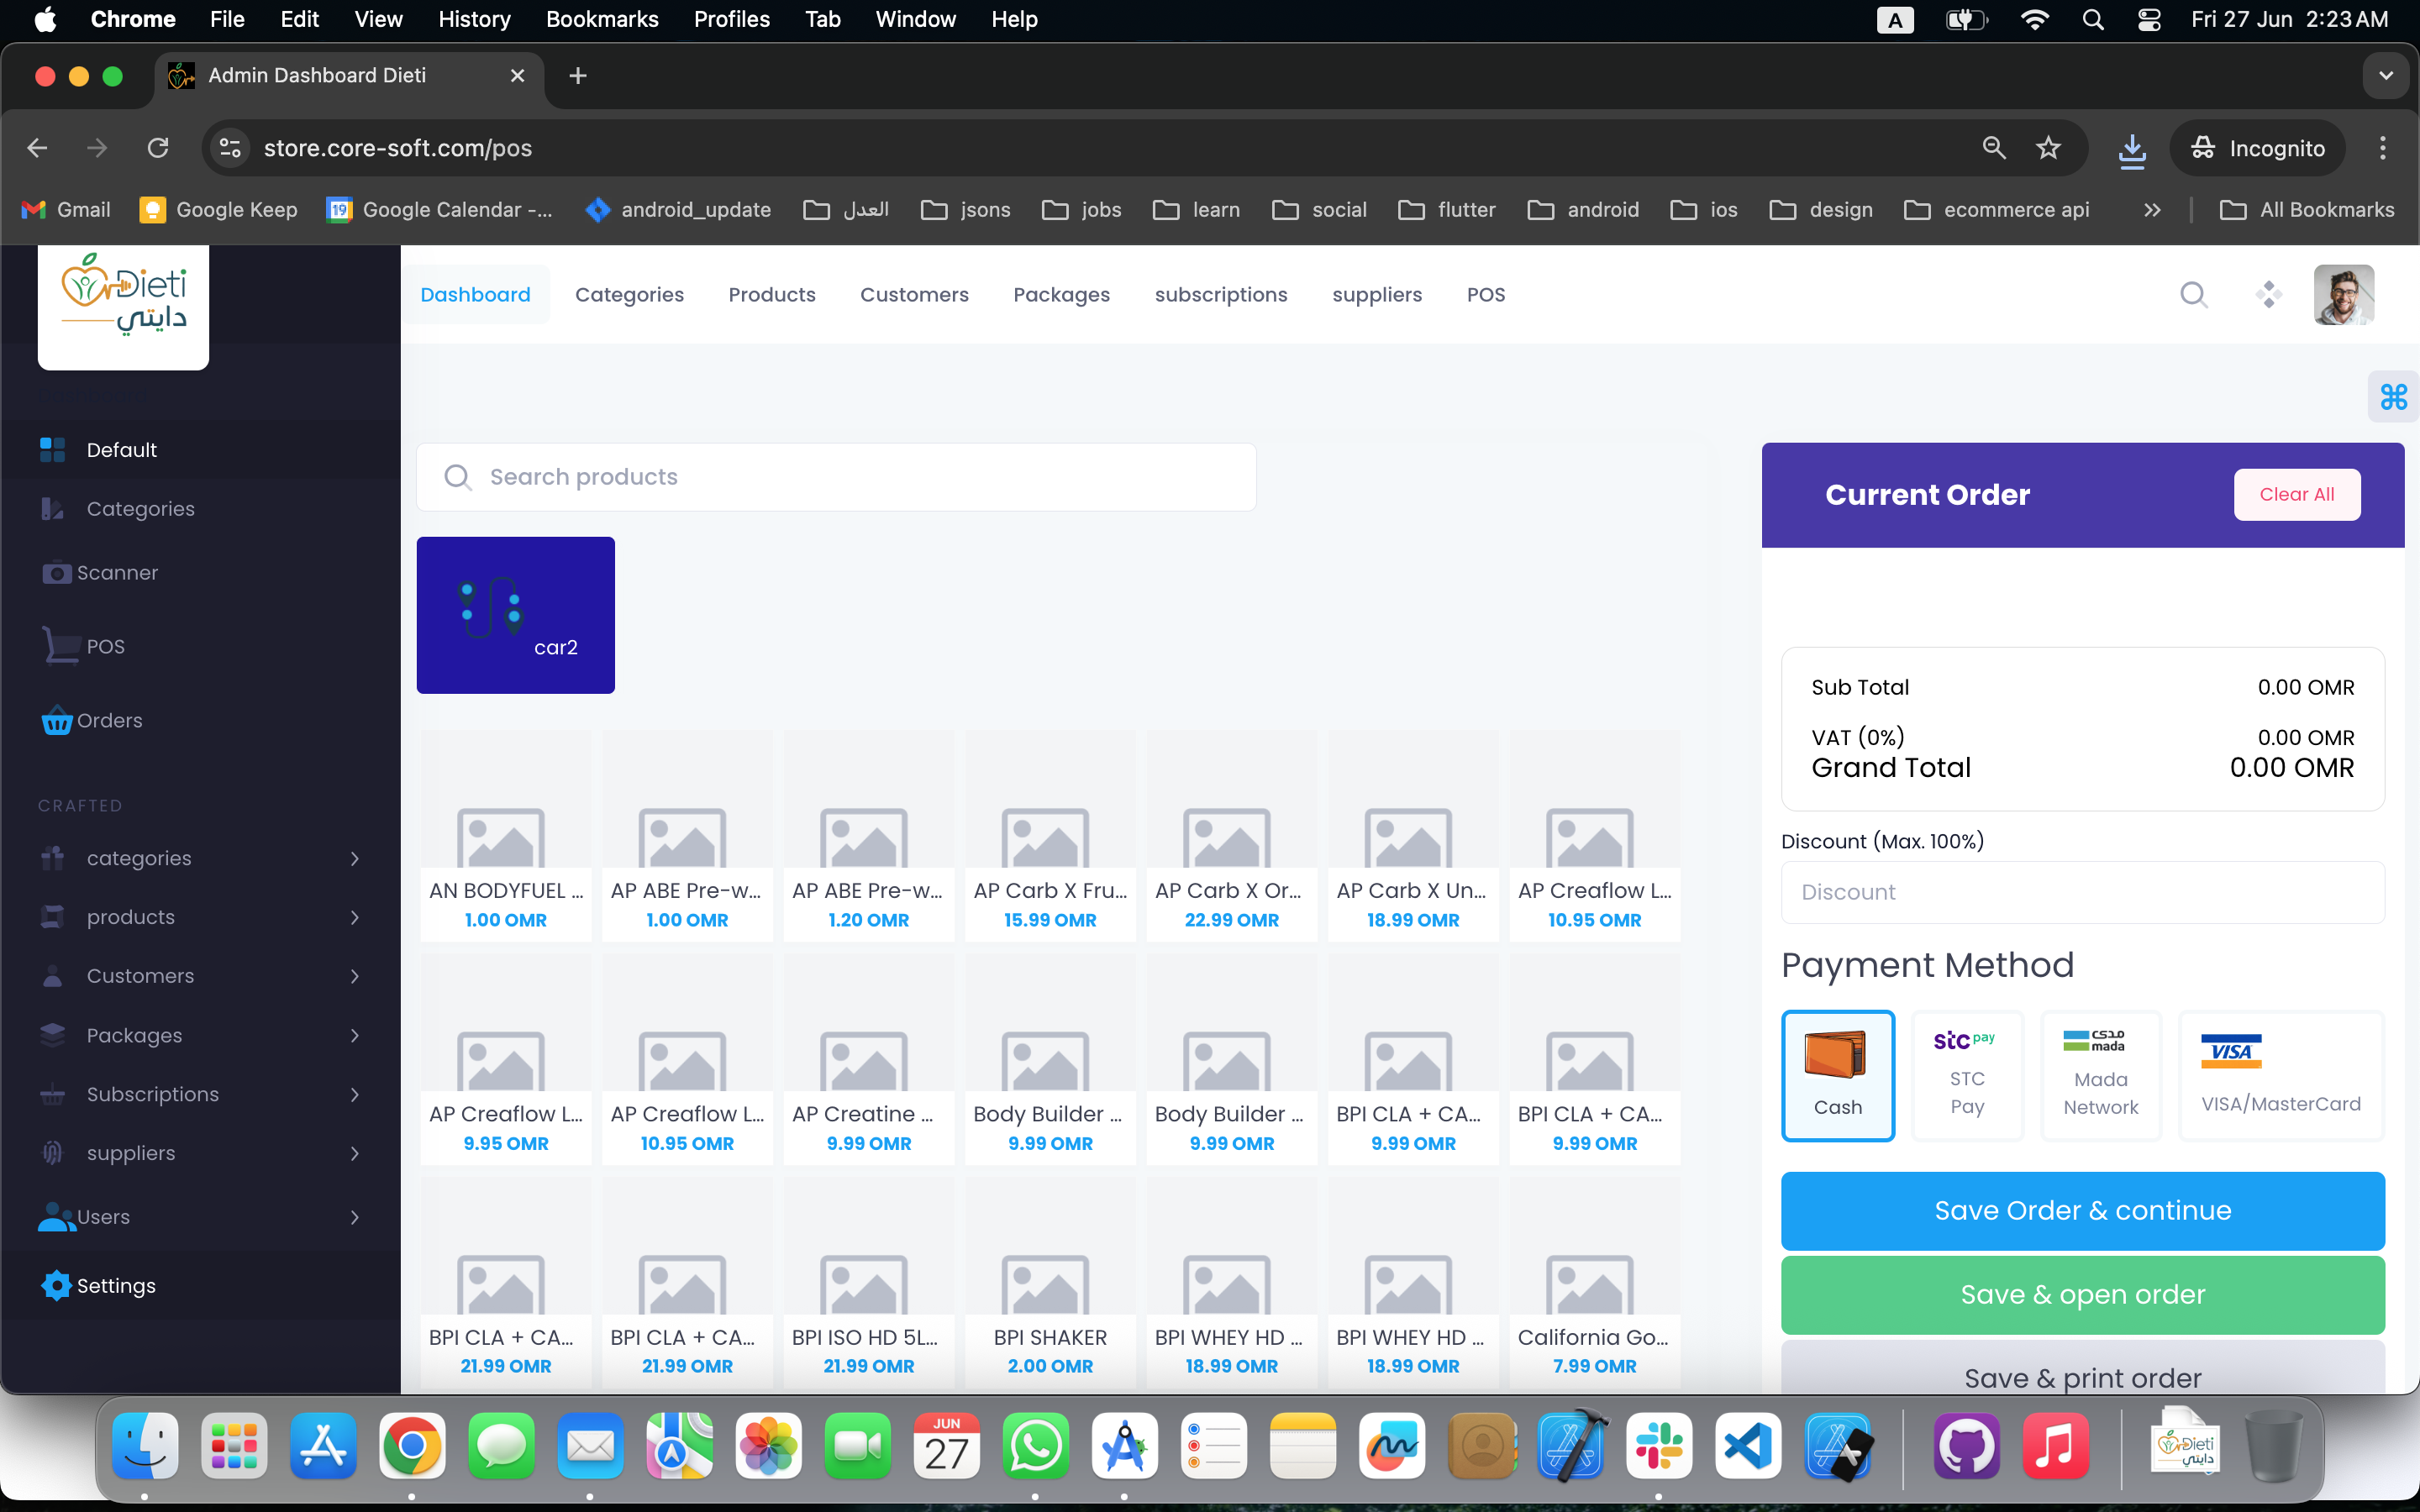The width and height of the screenshot is (2420, 1512).
Task: Click the POS cart icon in sidebar
Action: 60,646
